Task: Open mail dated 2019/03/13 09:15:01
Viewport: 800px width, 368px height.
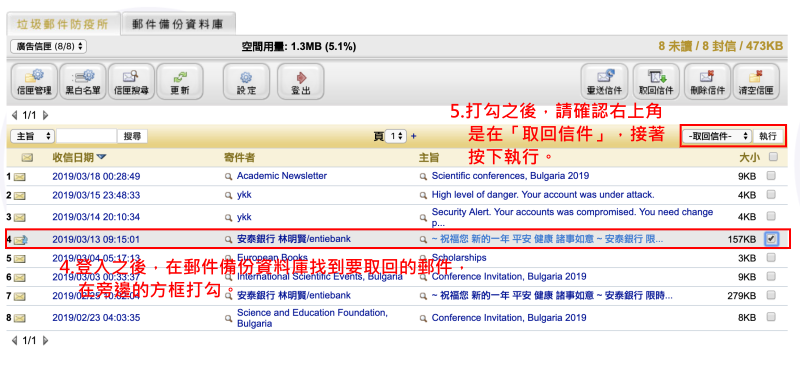Action: [96, 239]
